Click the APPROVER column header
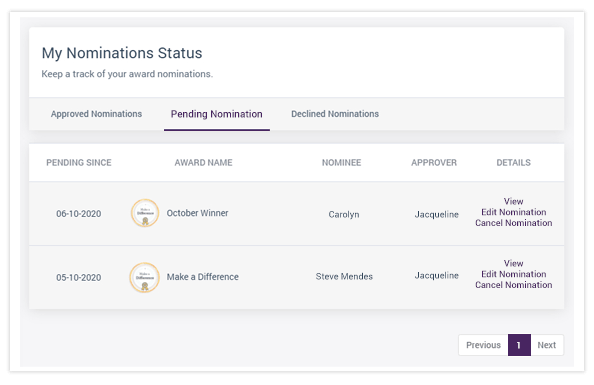Screen dimensions: 594x385 point(434,163)
